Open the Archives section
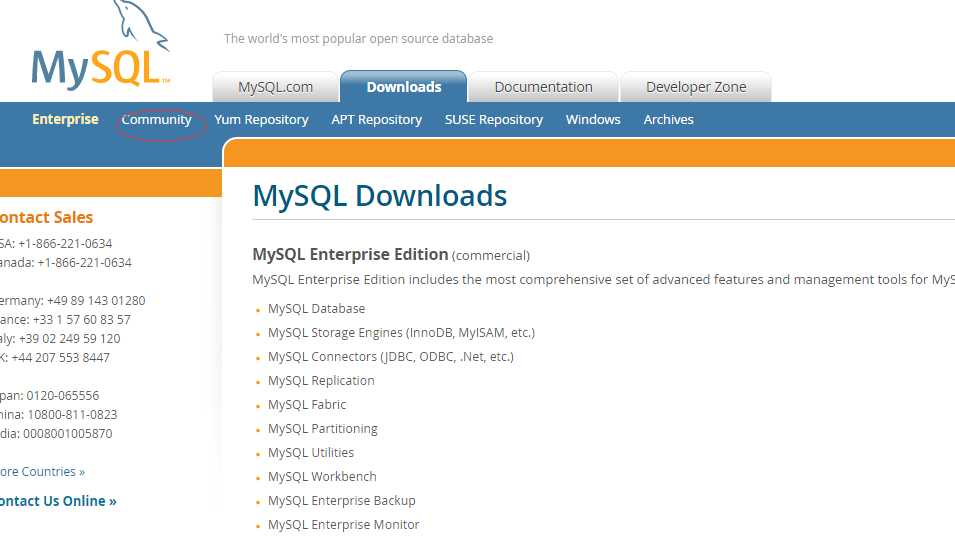 668,120
